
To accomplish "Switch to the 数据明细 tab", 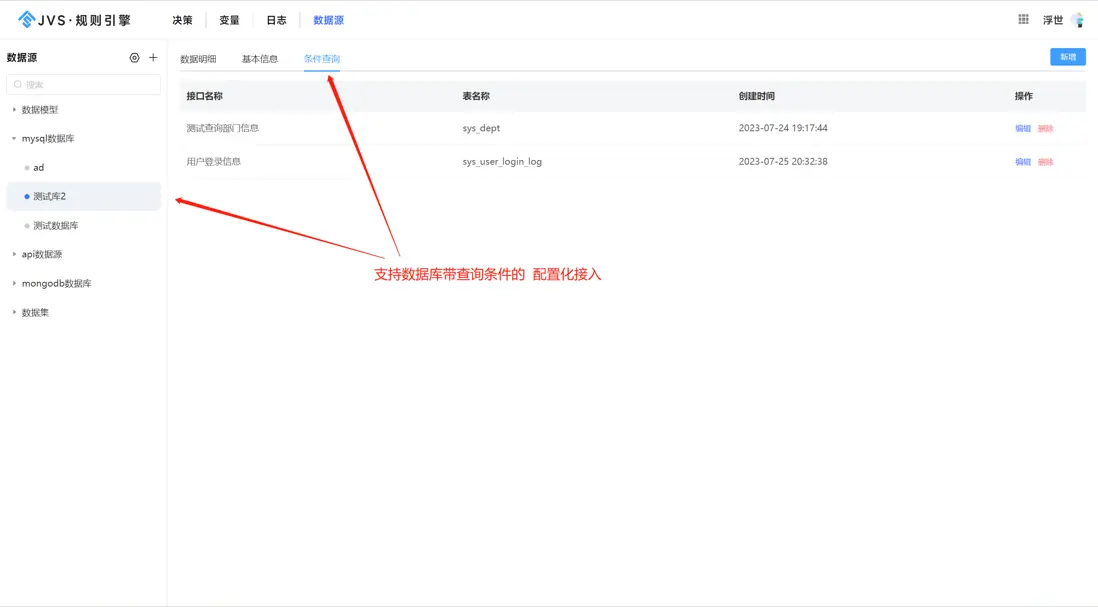I will [x=198, y=59].
